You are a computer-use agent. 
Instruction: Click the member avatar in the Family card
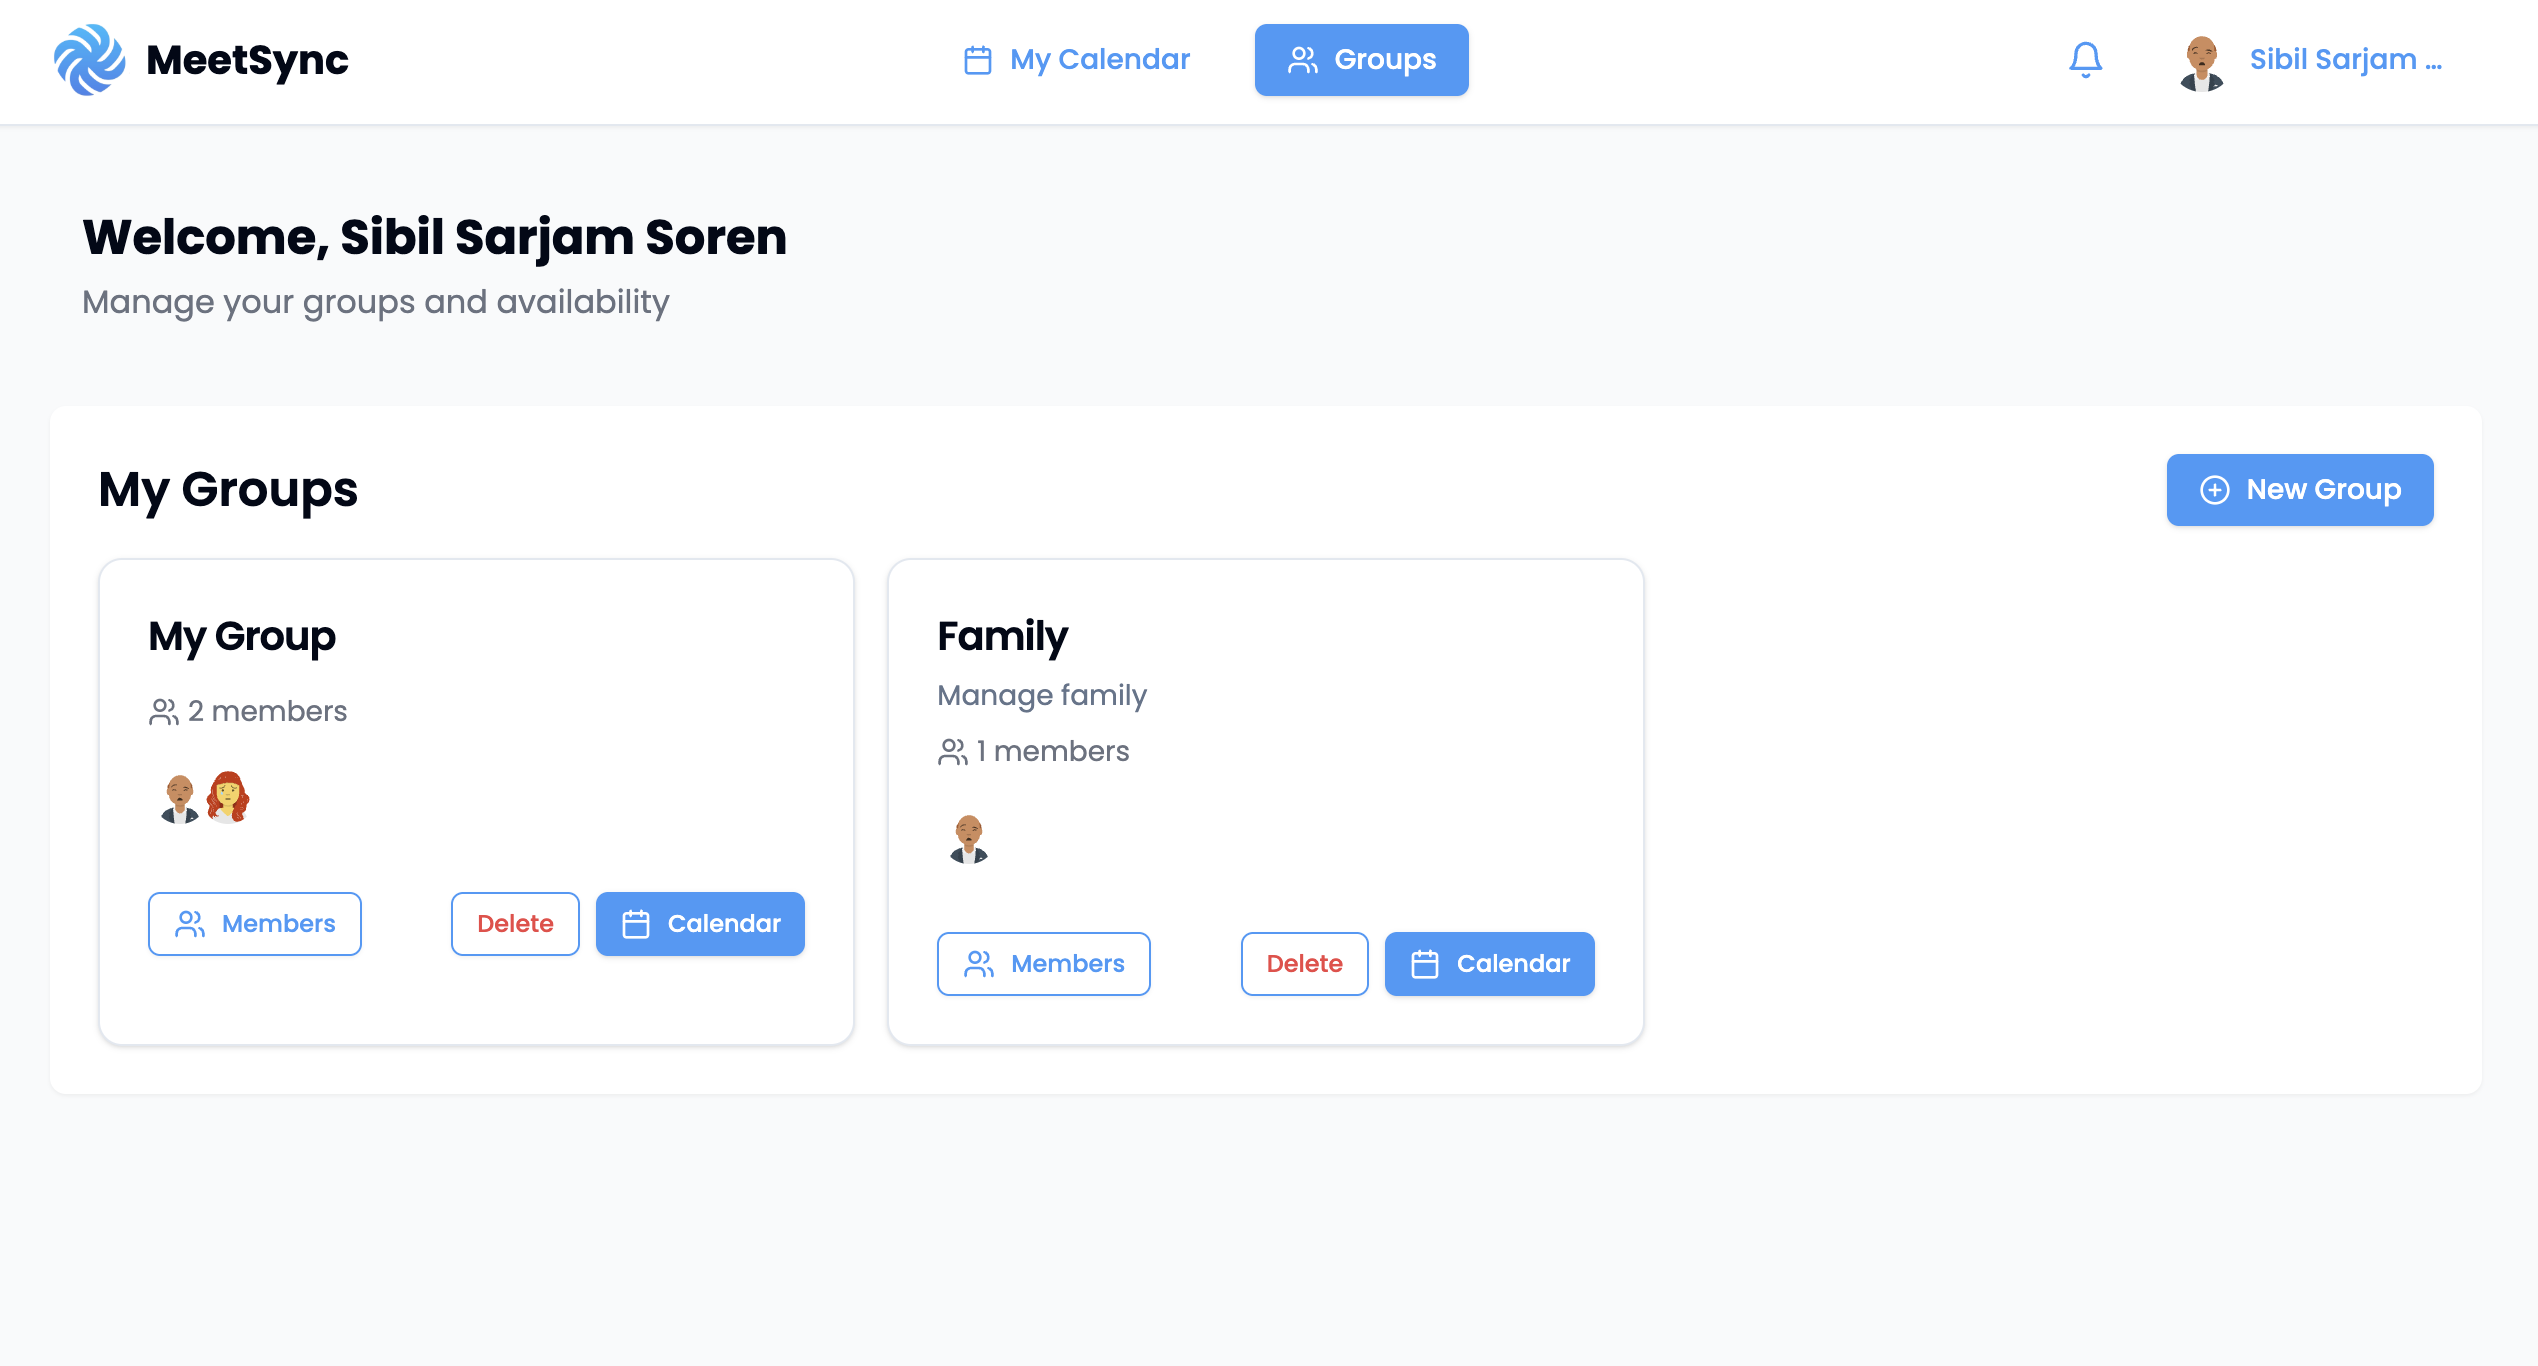click(x=967, y=838)
